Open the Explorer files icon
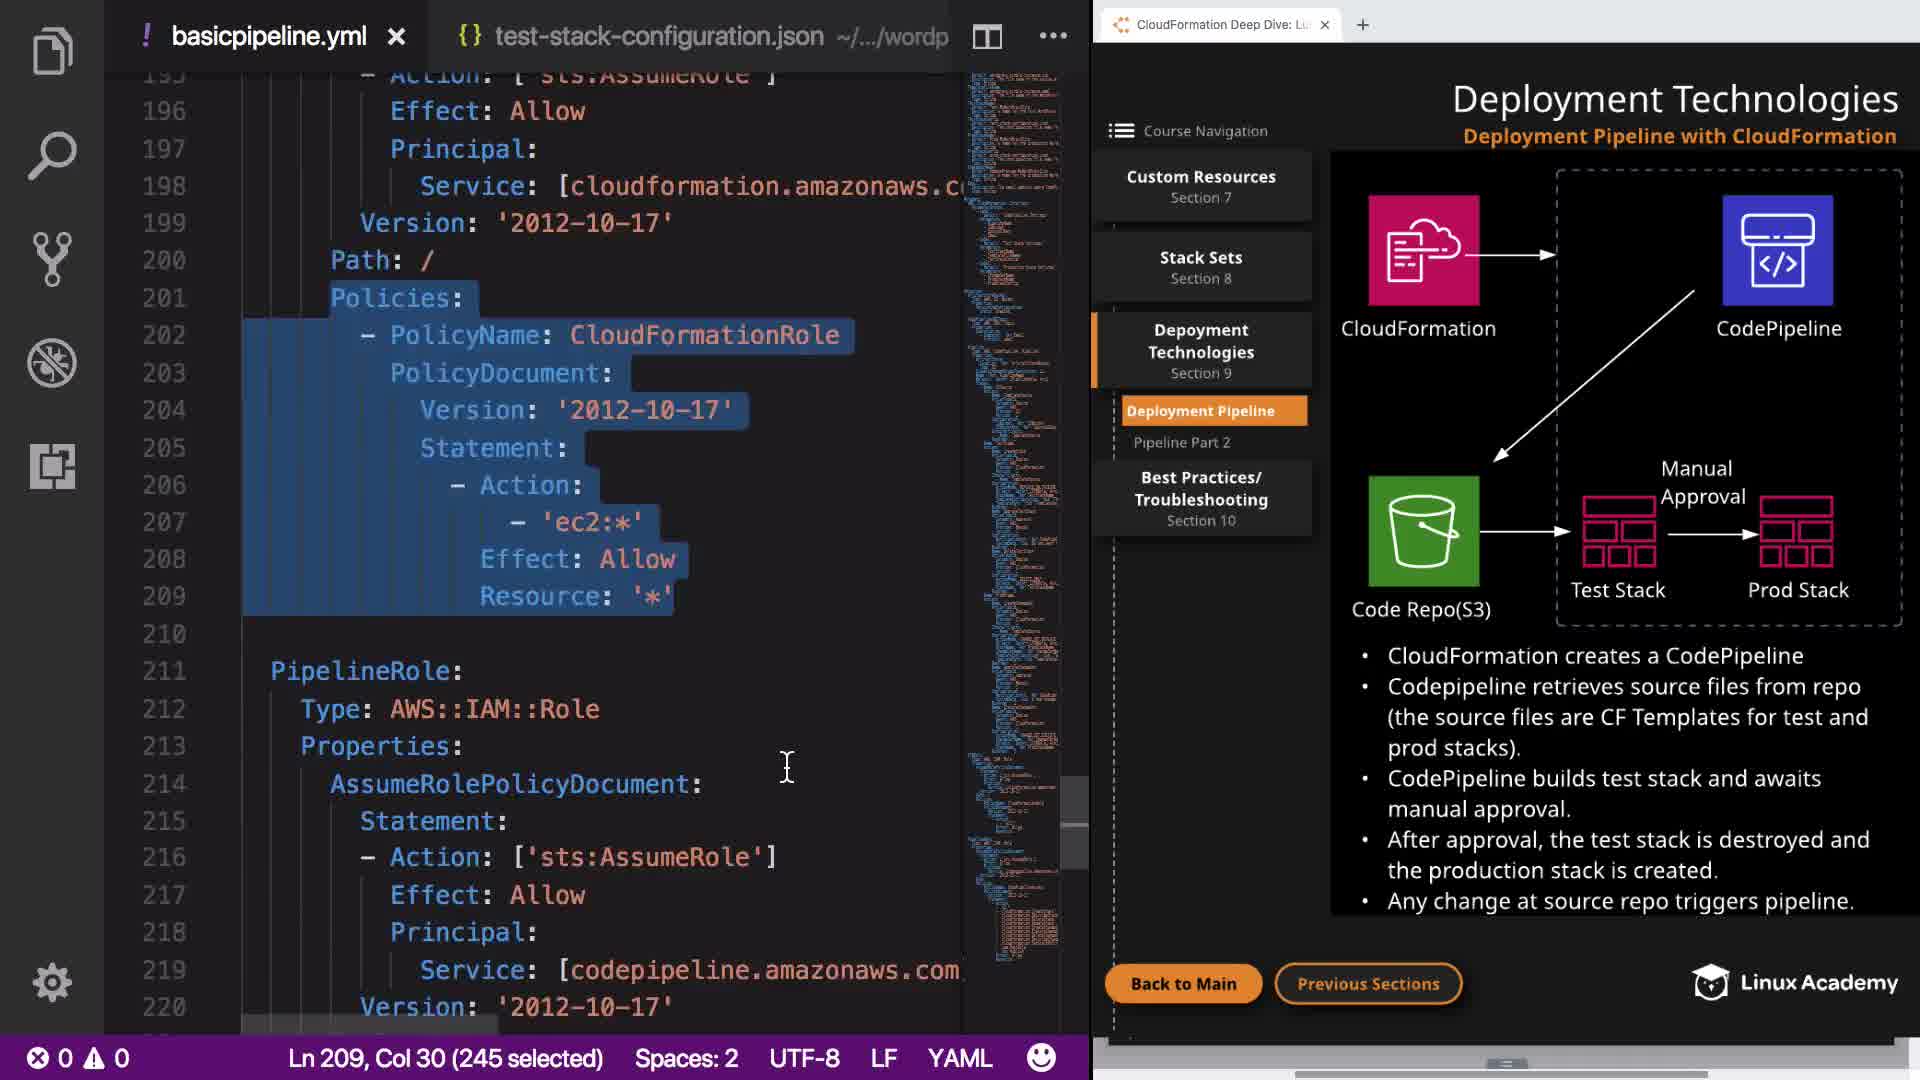Screen dimensions: 1920x1080 coord(52,51)
